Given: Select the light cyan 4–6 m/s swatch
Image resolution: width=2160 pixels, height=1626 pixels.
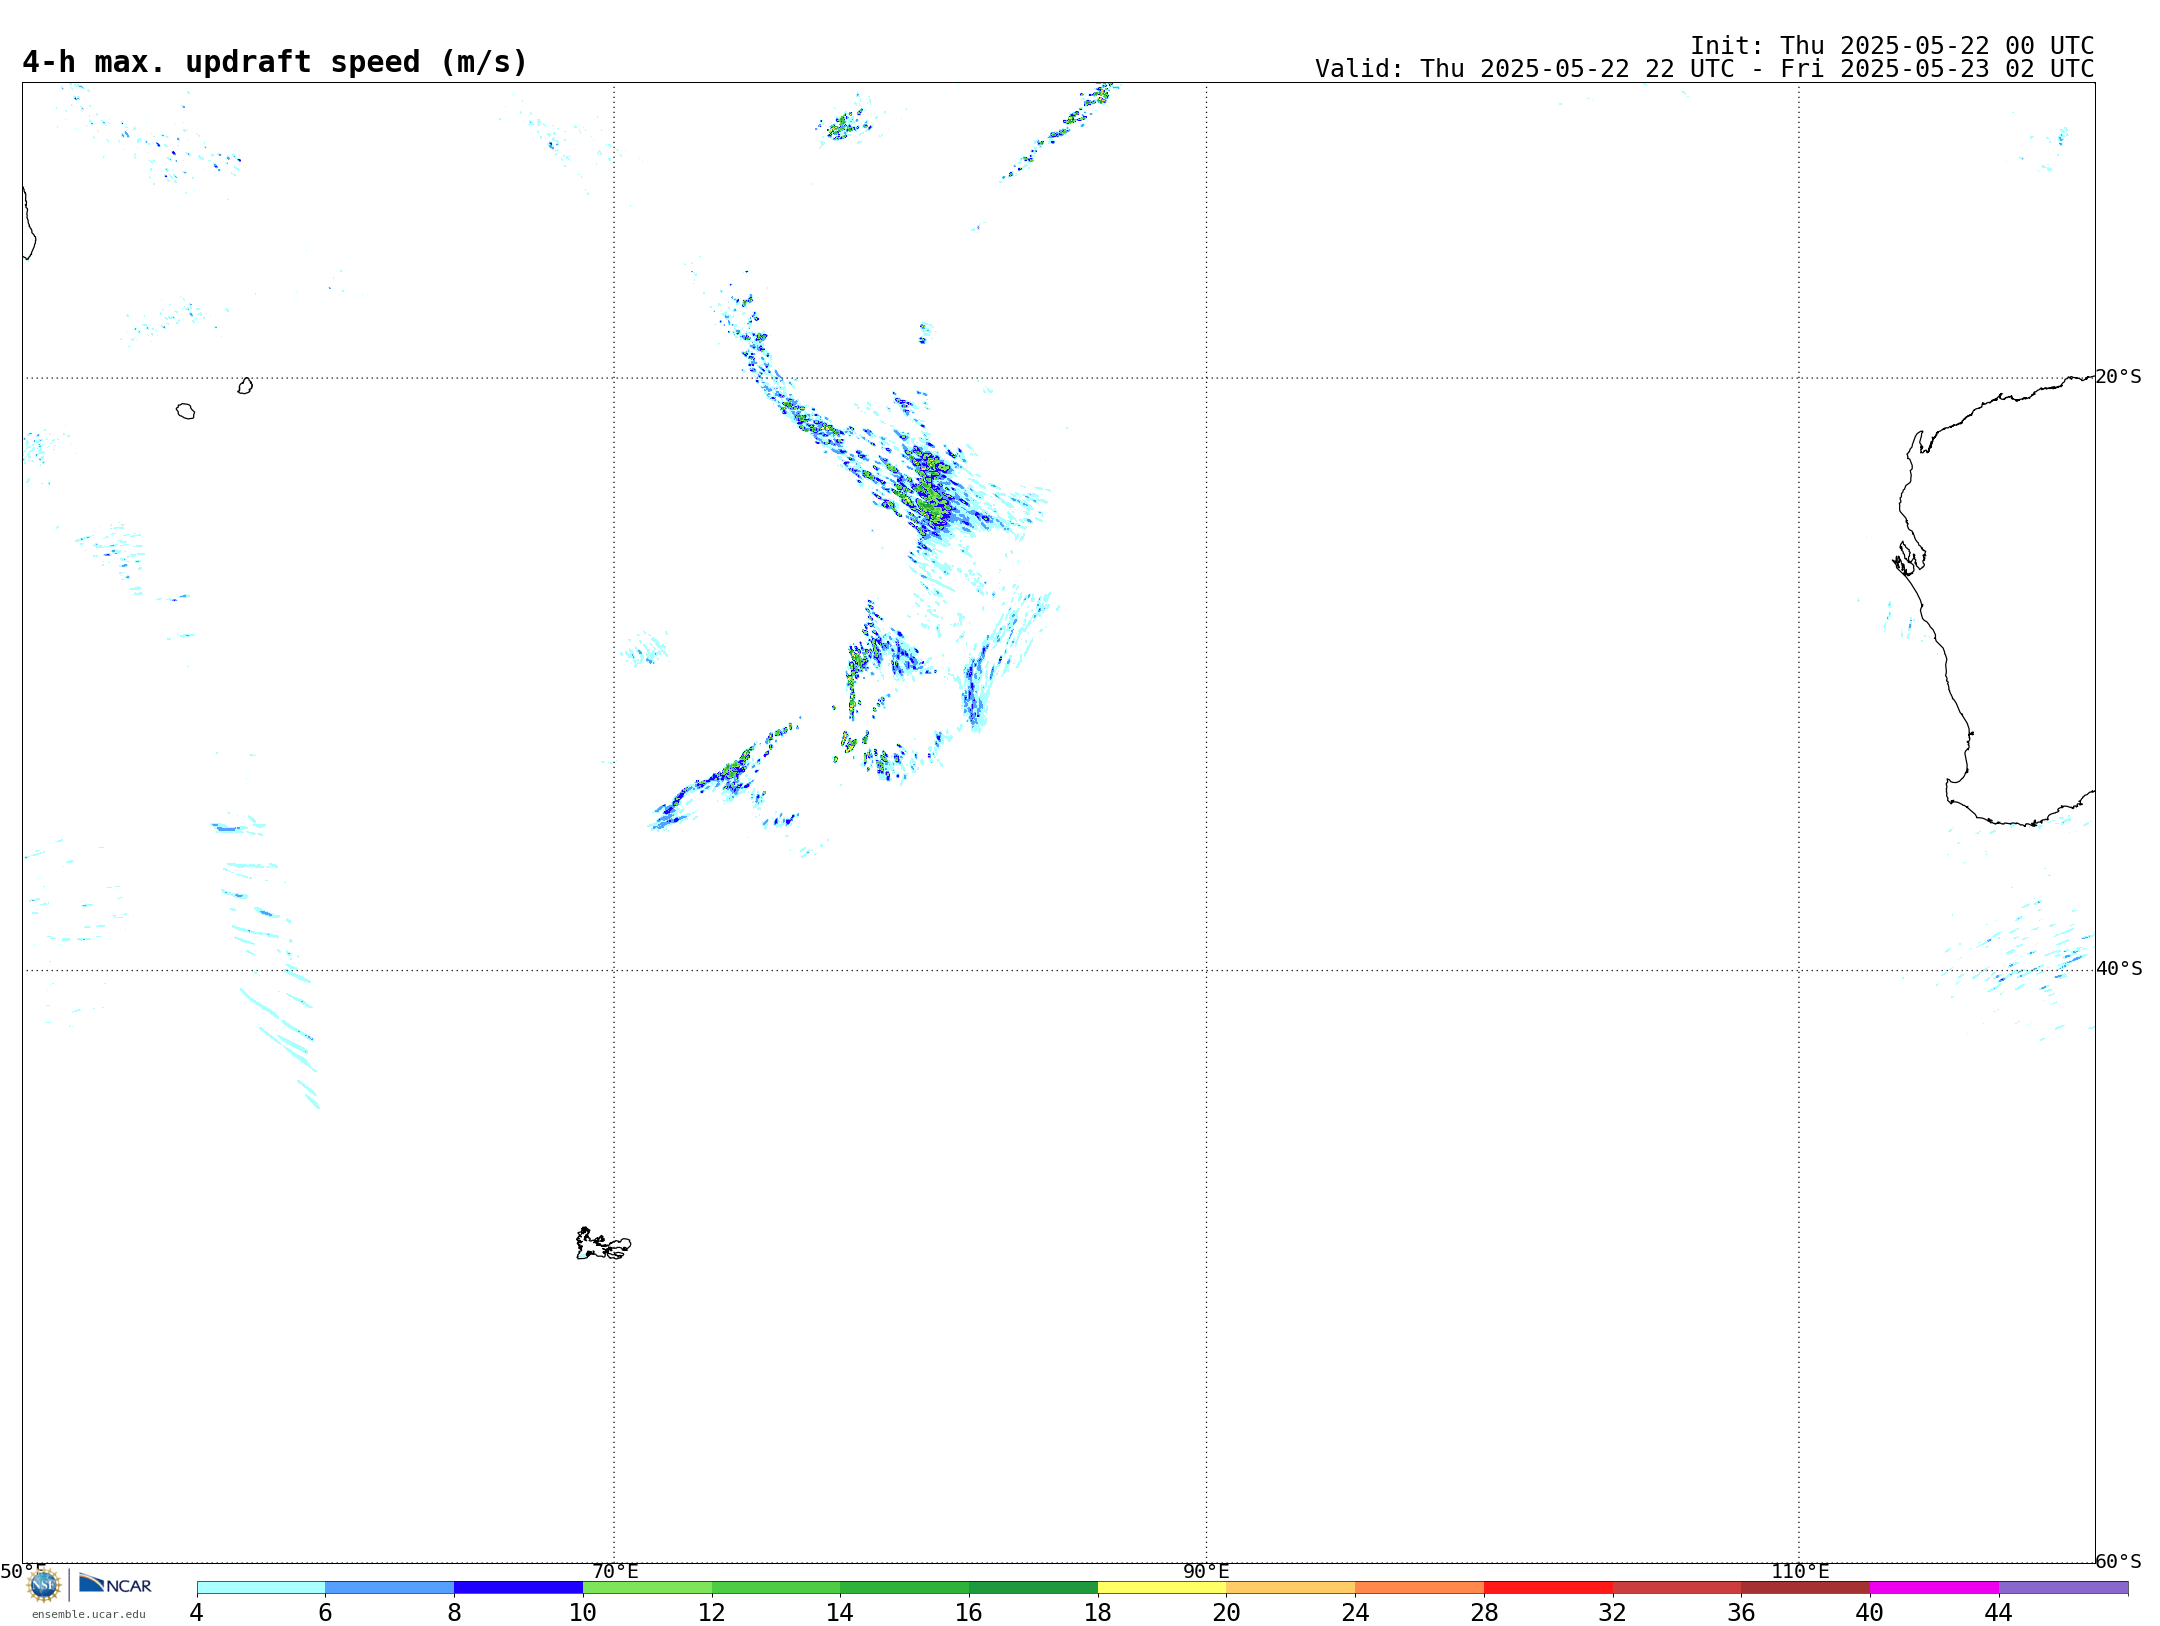Looking at the screenshot, I should pyautogui.click(x=261, y=1587).
